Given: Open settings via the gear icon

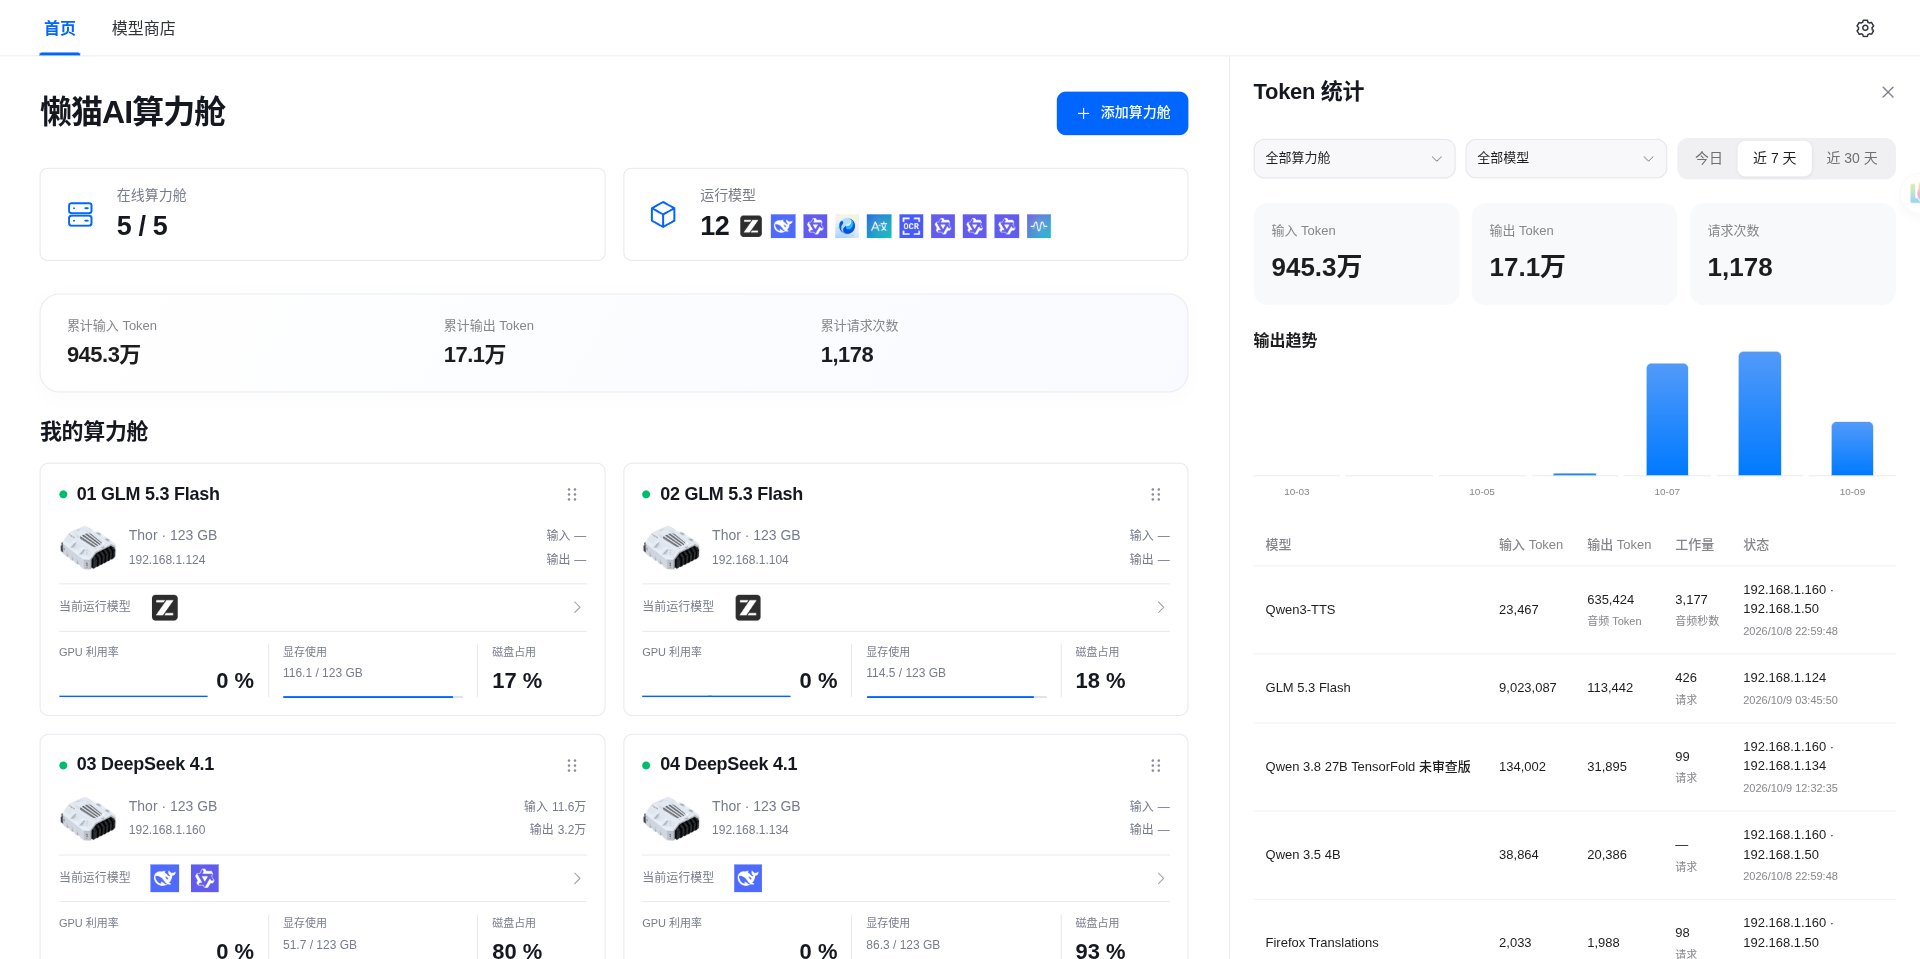Looking at the screenshot, I should (1864, 28).
